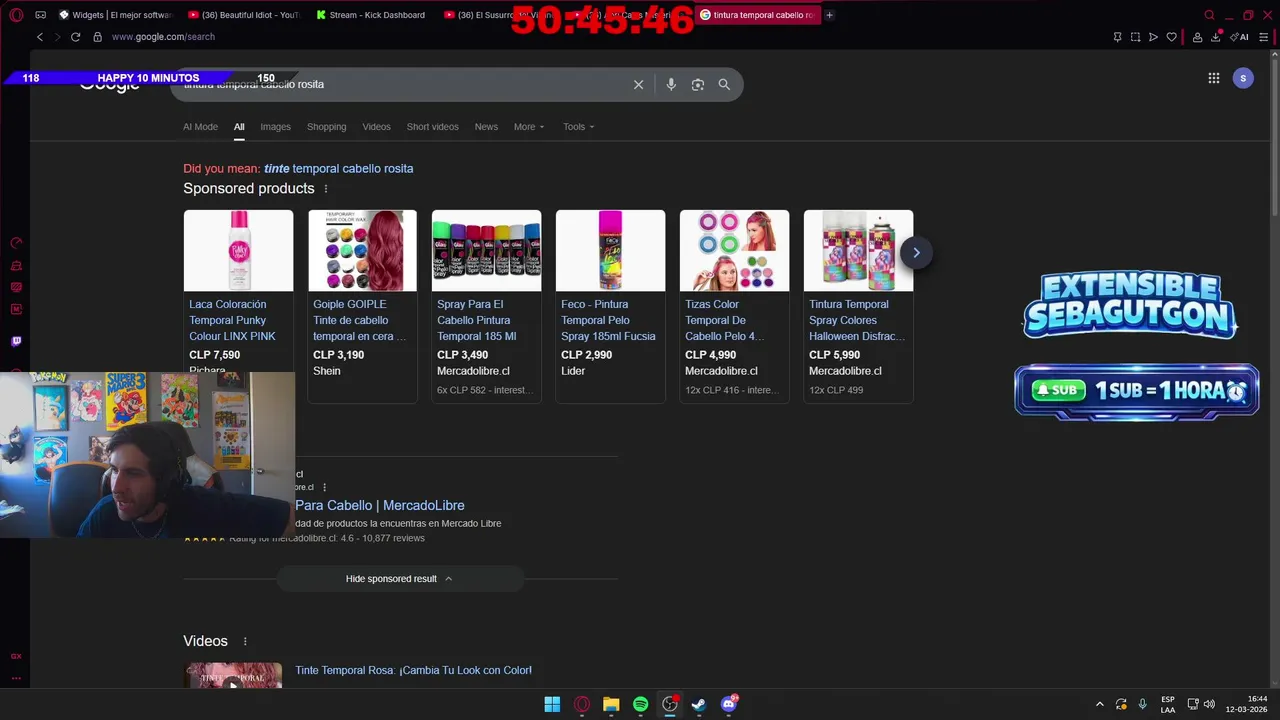This screenshot has width=1280, height=720.
Task: Expand the More search filters dropdown
Action: click(x=529, y=127)
